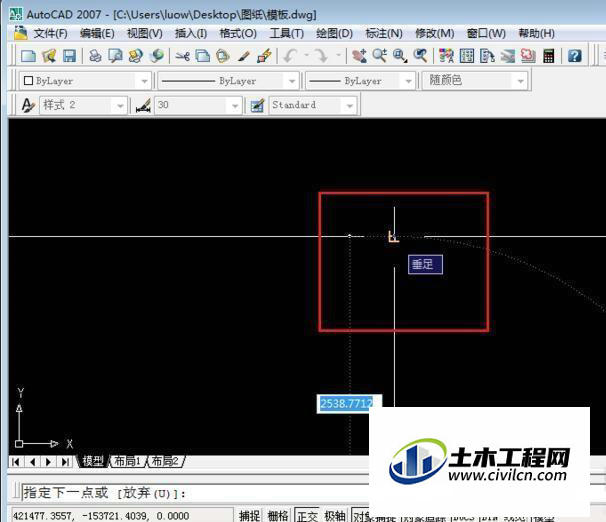The image size is (606, 522).
Task: Click the Dimension Style icon
Action: [143, 105]
